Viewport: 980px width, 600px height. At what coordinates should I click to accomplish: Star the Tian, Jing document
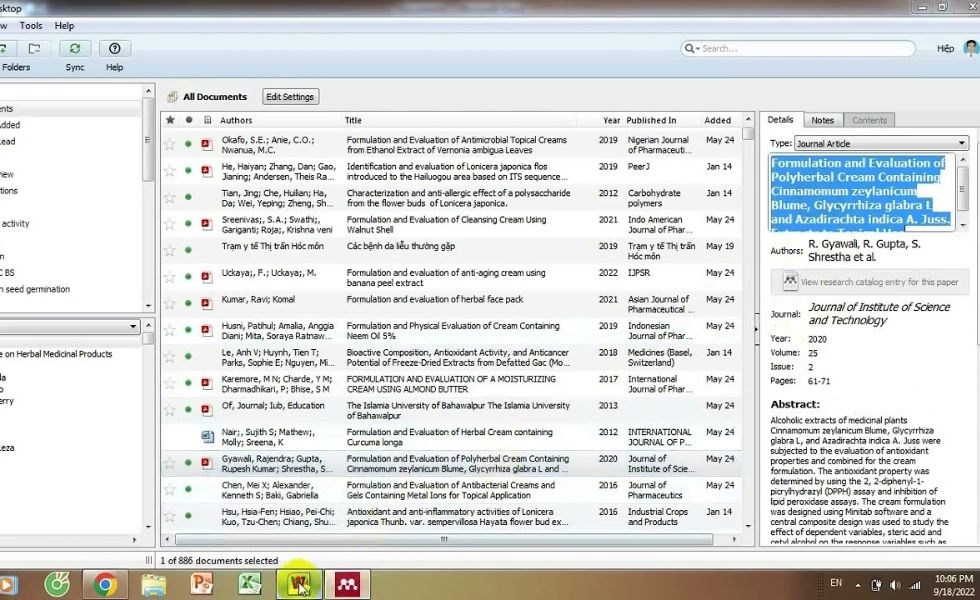(169, 198)
